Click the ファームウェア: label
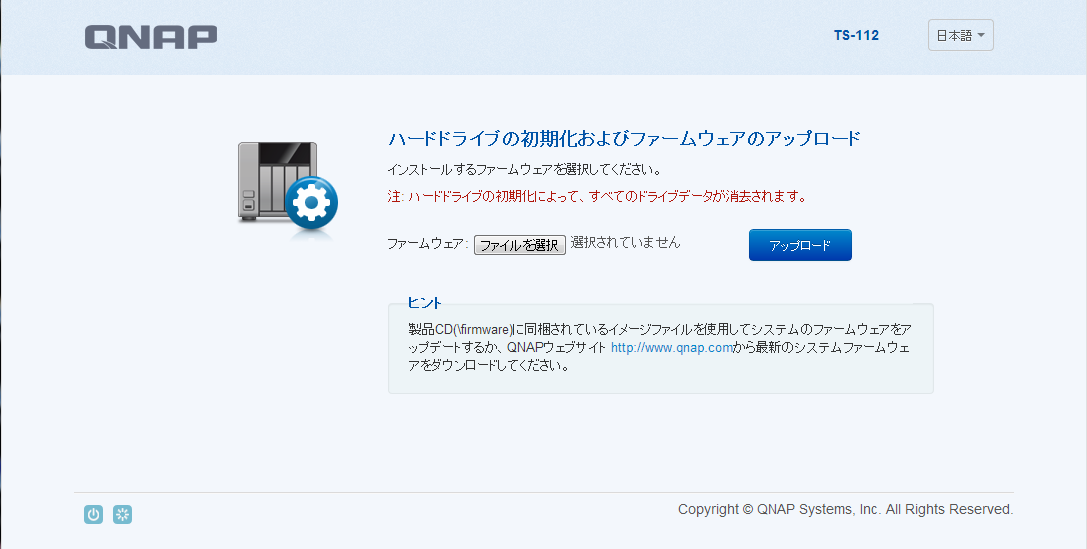1087x549 pixels. (x=428, y=244)
